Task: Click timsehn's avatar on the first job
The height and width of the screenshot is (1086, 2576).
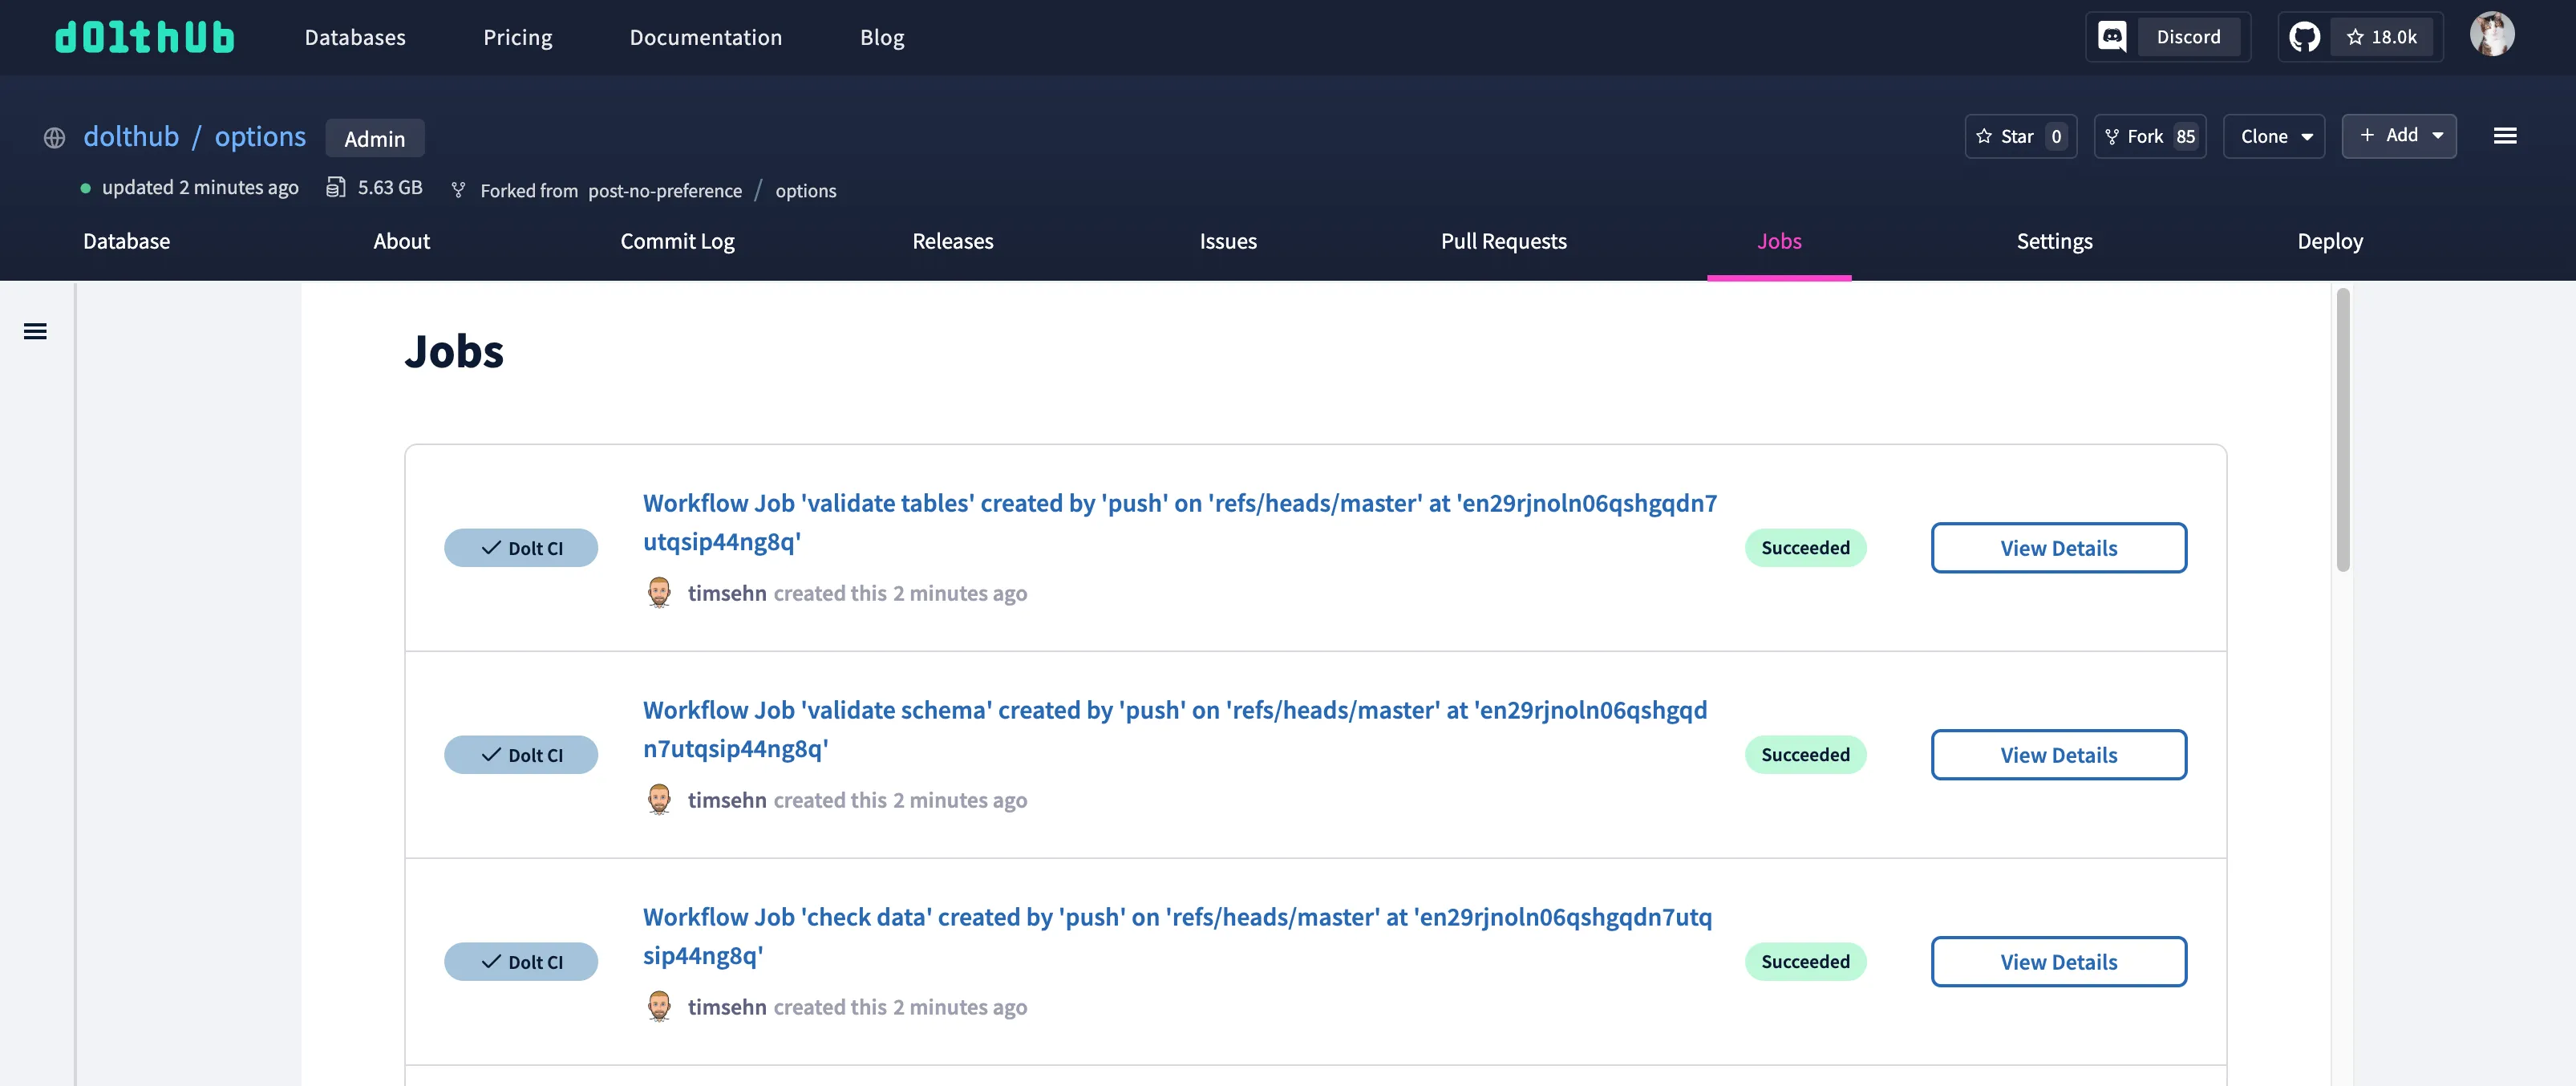Action: tap(659, 591)
